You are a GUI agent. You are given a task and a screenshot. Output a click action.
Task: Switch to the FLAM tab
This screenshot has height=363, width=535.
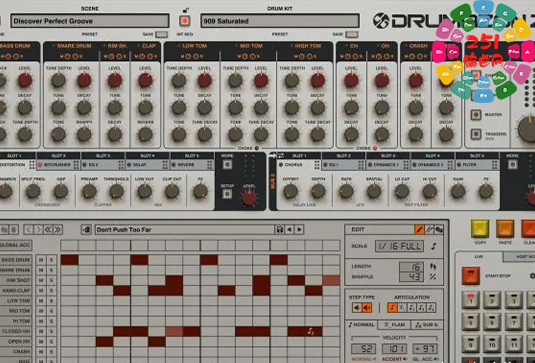click(394, 325)
